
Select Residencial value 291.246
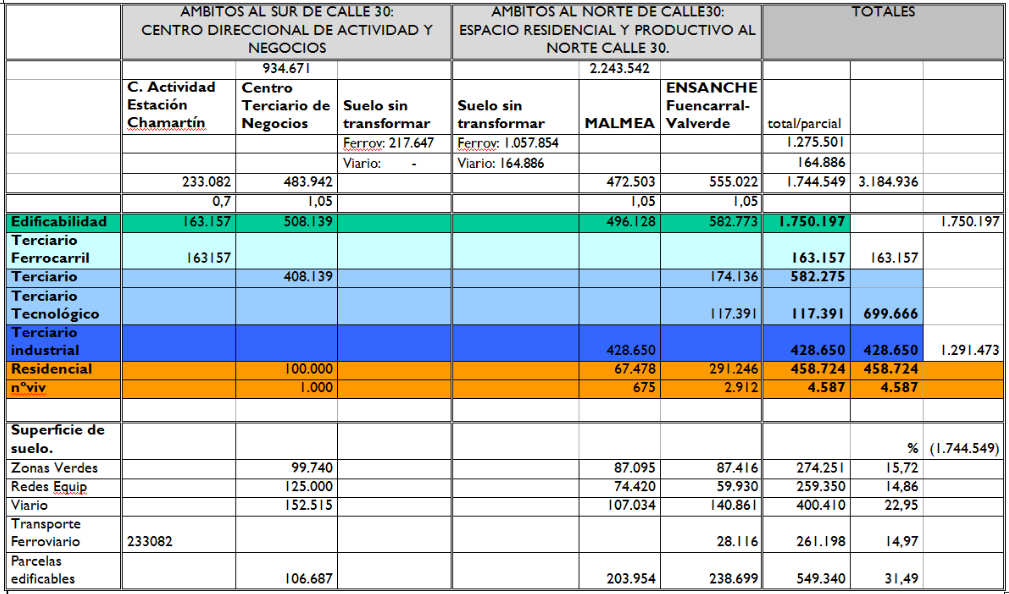coord(734,369)
